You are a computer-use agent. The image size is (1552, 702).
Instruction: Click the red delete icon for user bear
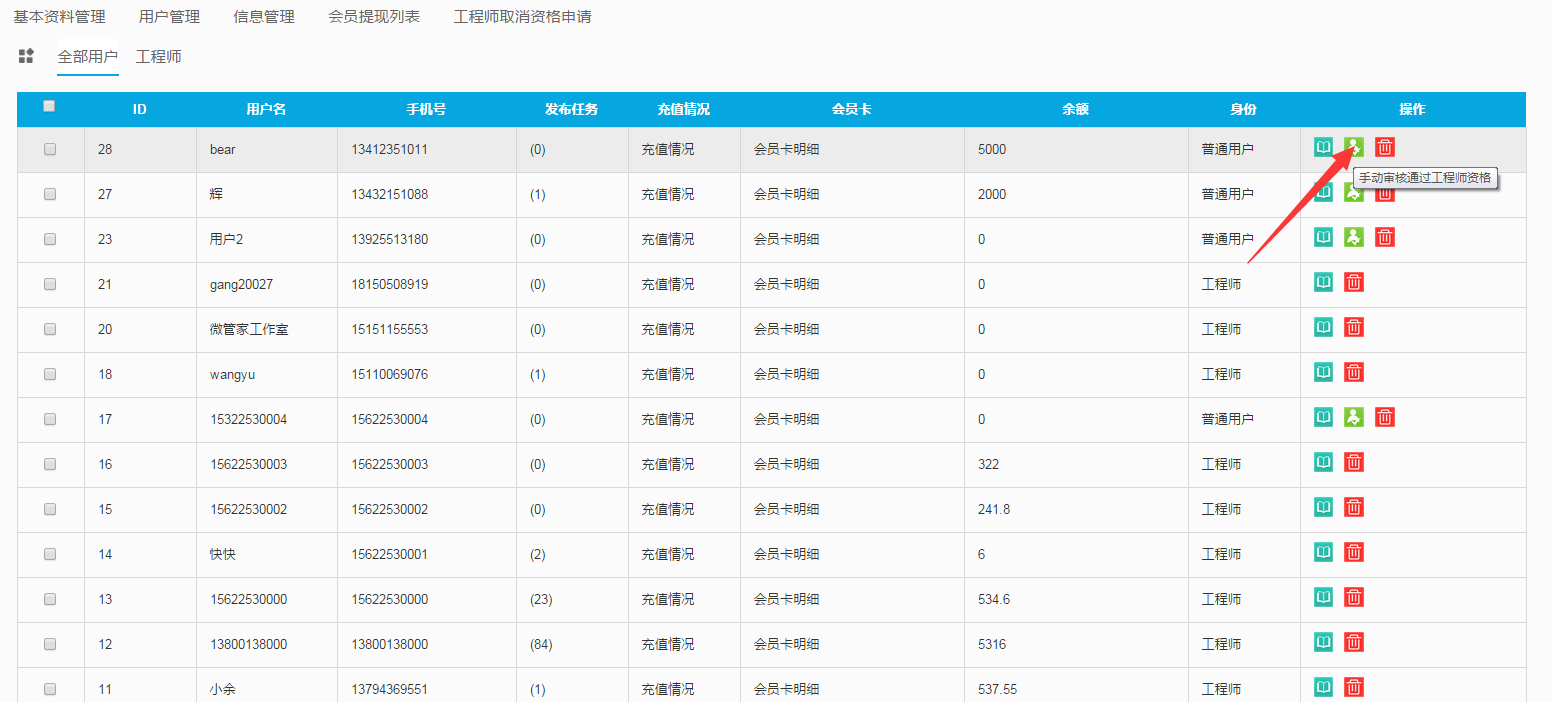coord(1384,148)
